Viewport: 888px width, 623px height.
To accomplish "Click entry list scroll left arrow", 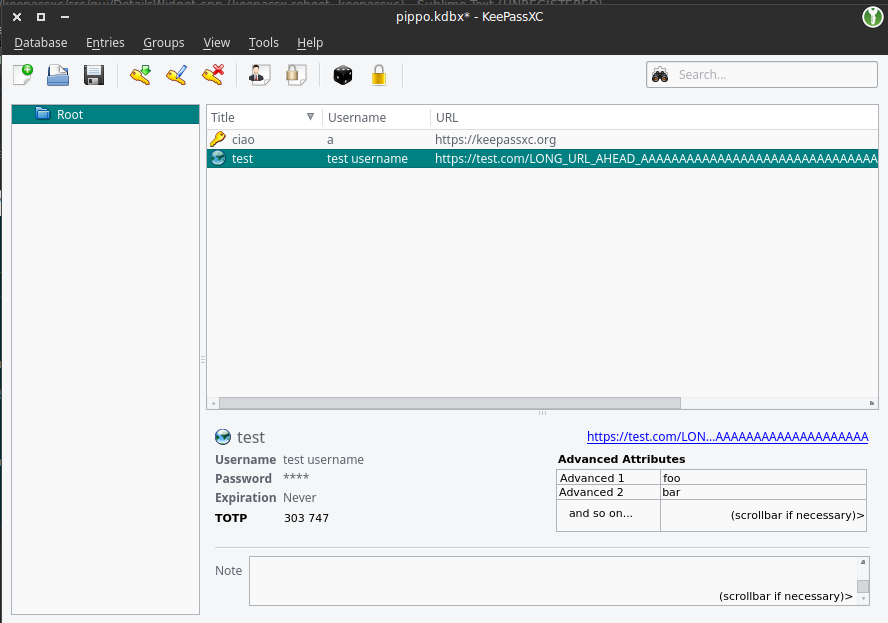I will (214, 403).
